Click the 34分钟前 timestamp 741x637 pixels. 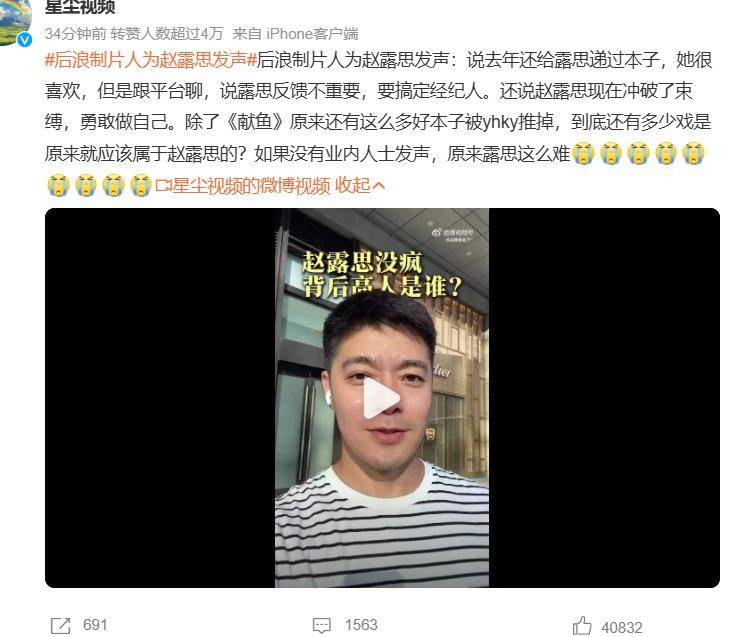pos(76,34)
